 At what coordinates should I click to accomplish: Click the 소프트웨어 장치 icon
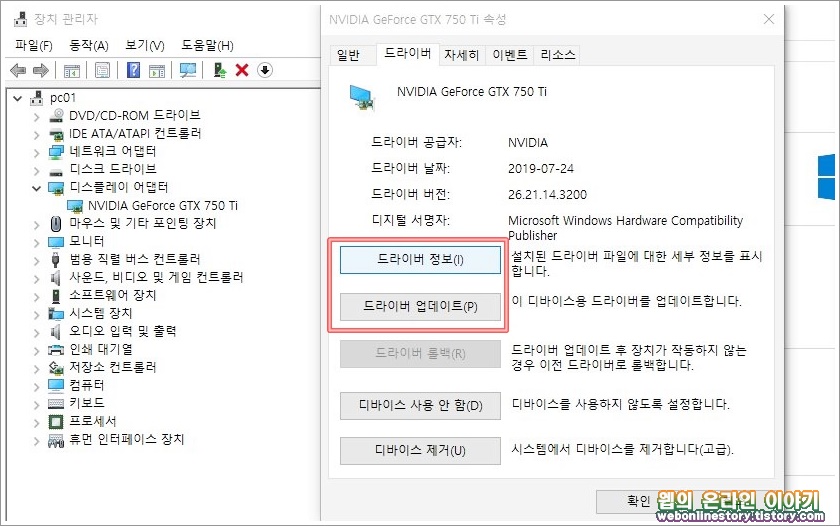click(x=56, y=295)
